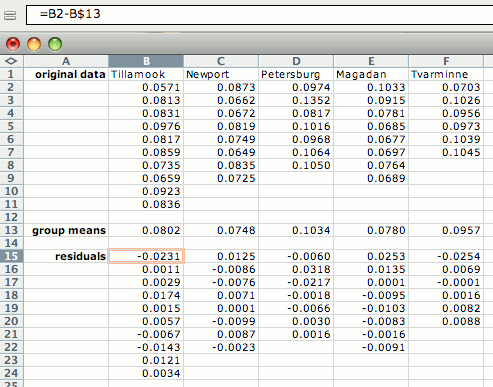
Task: Select column D header
Action: pyautogui.click(x=296, y=61)
